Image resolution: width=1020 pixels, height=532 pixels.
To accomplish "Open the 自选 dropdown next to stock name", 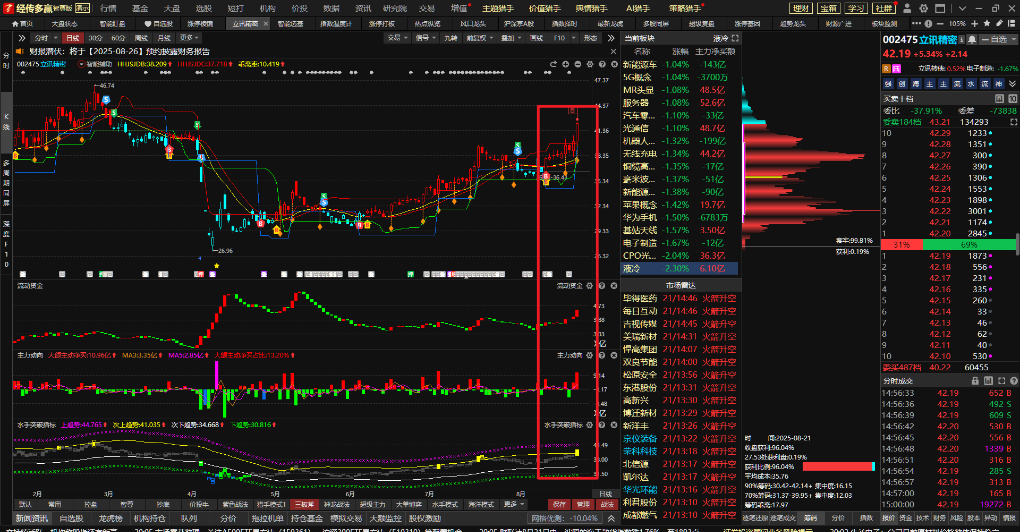I will point(999,40).
